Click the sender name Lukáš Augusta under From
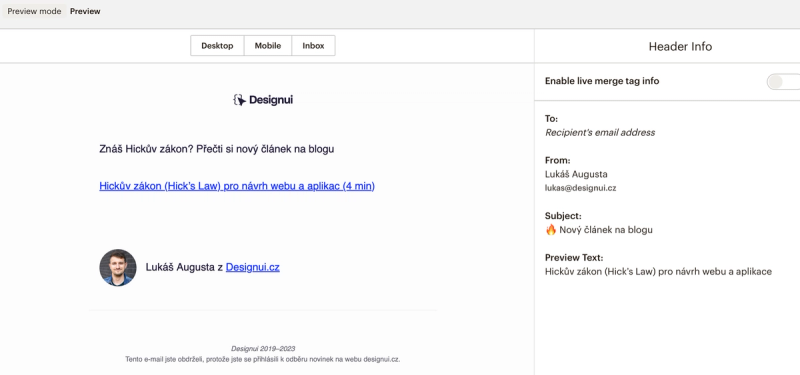800x375 pixels. click(576, 174)
